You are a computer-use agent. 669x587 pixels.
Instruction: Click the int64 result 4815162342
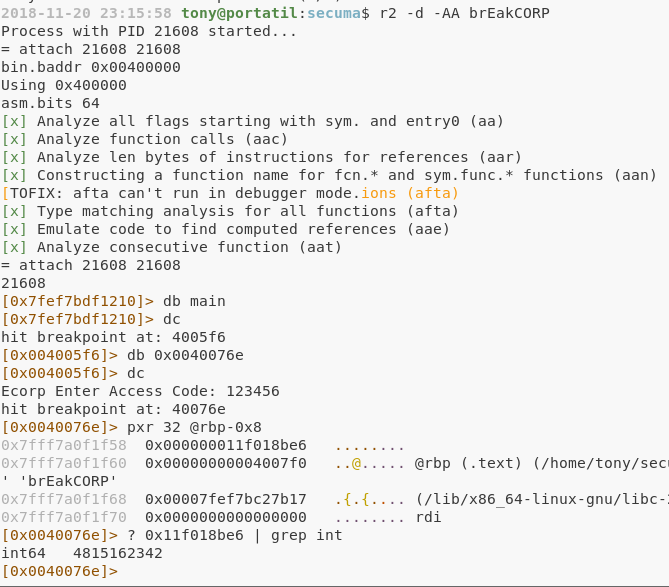(118, 553)
